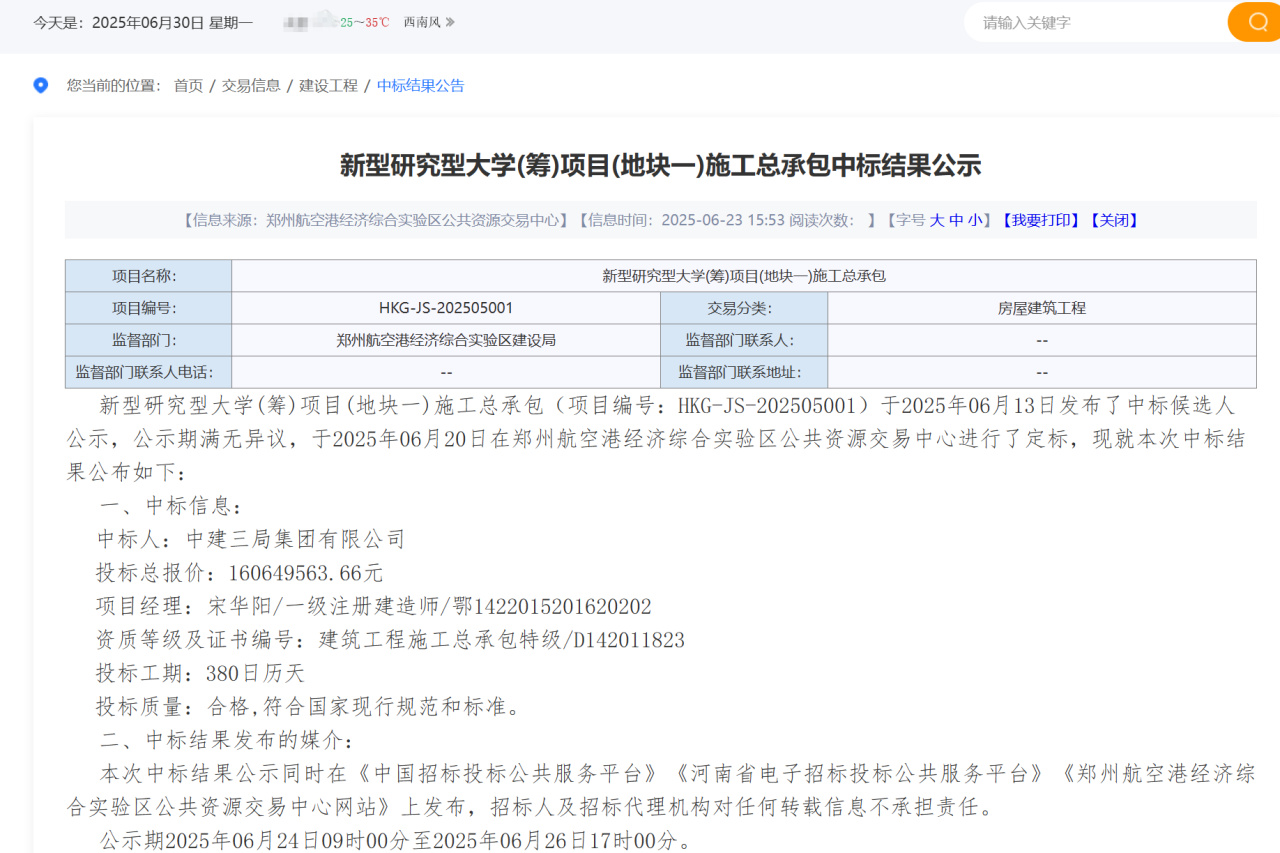
Task: Click the 二、中标结果发布的媒介 heading
Action: 226,741
